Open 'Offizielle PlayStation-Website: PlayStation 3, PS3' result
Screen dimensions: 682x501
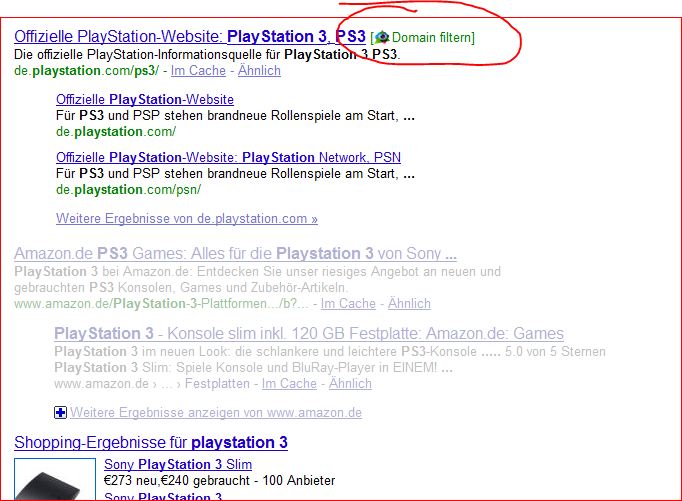(190, 37)
